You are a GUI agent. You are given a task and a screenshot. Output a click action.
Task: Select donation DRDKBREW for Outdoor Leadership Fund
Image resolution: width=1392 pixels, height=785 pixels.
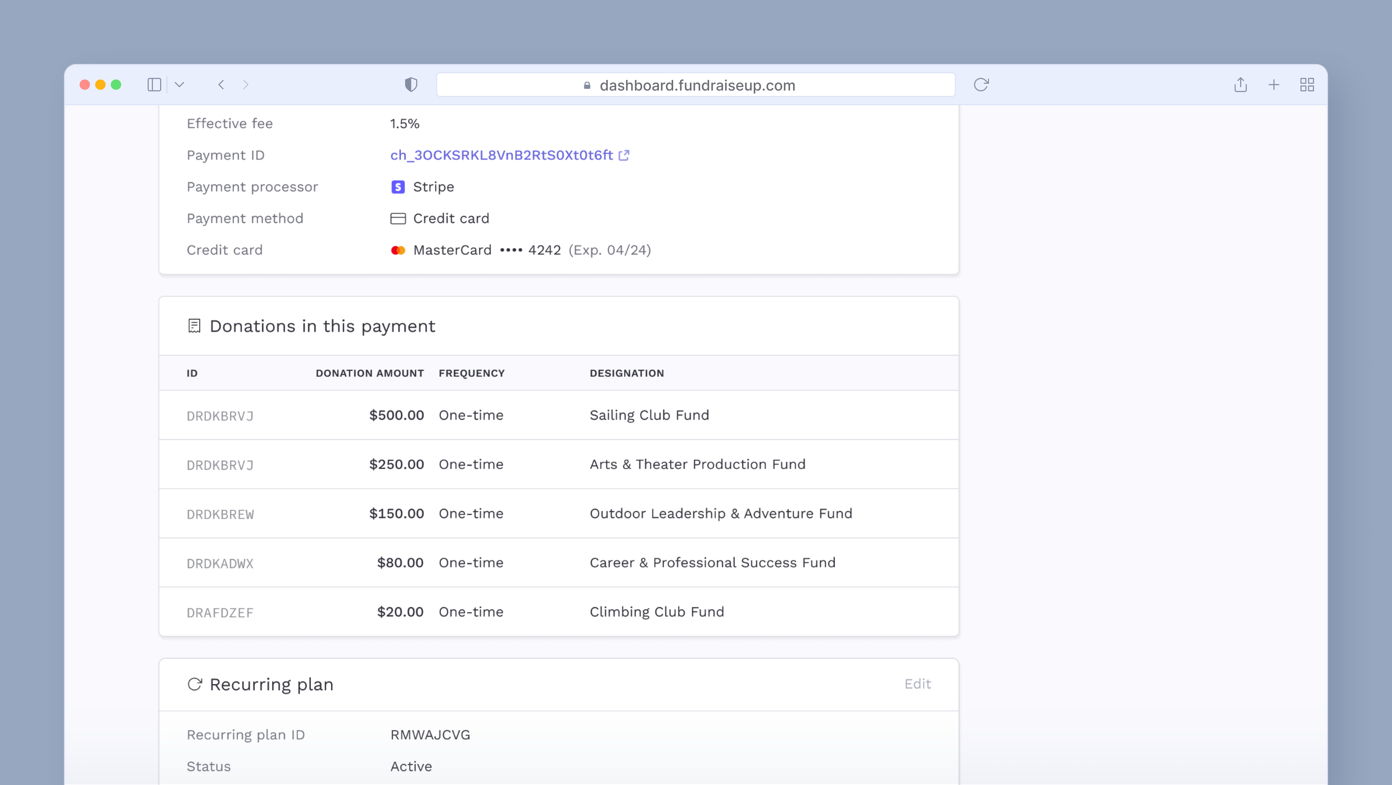point(220,513)
